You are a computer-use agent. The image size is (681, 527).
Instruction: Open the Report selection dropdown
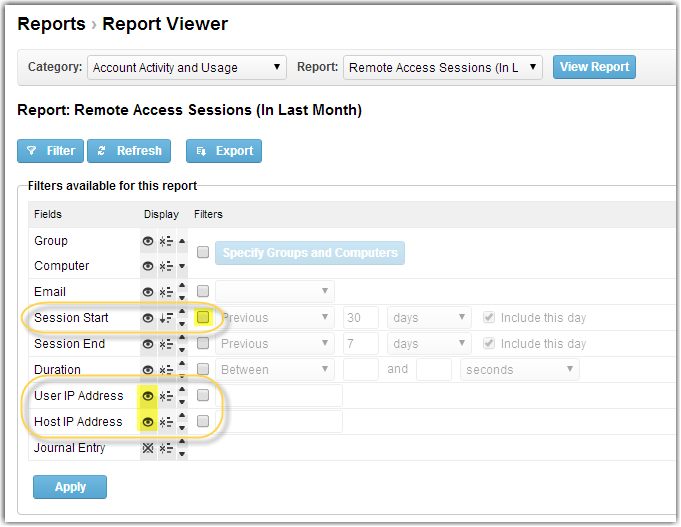(443, 68)
